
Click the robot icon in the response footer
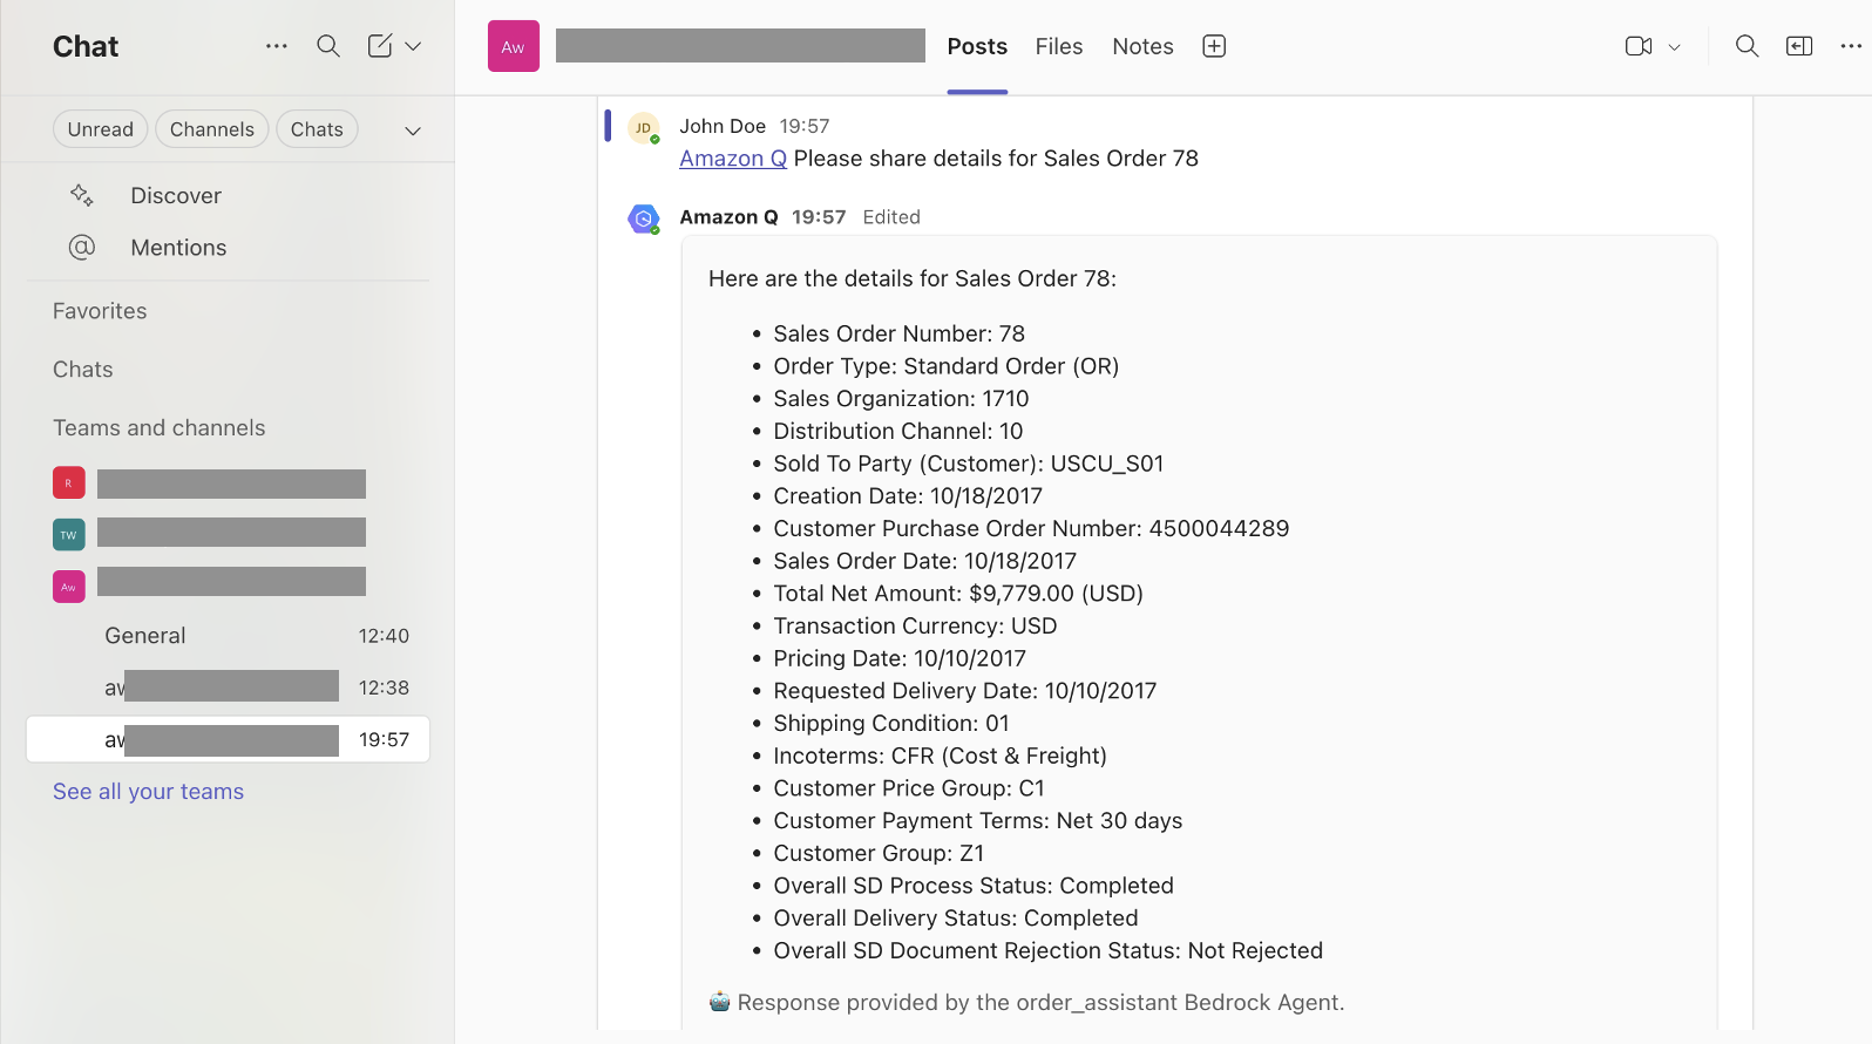coord(720,1001)
